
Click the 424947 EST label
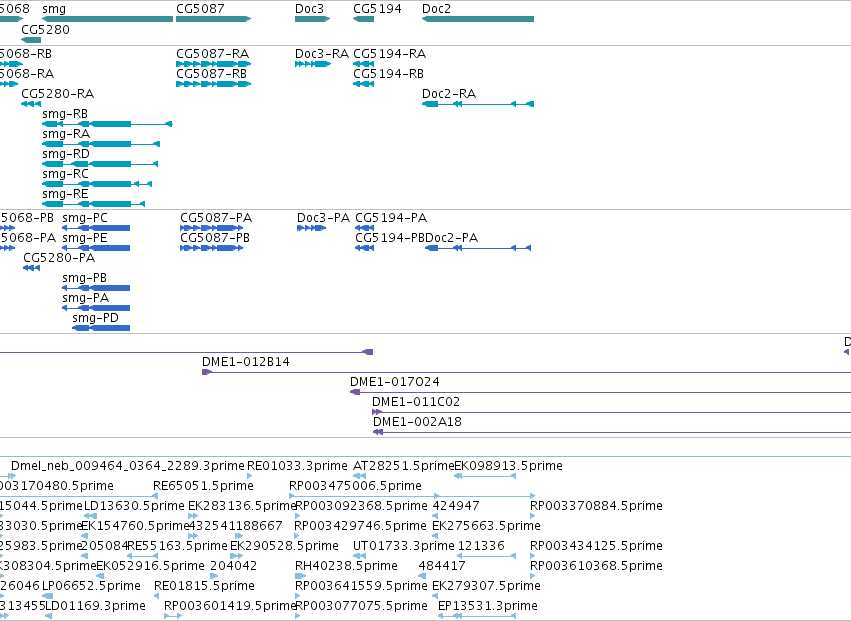click(456, 505)
